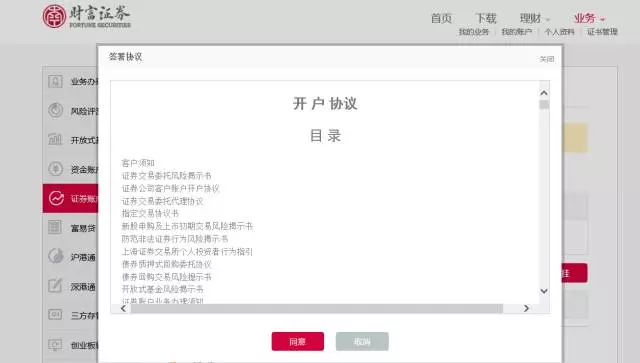Click the 开户协议 heading
This screenshot has height=363, width=640.
pos(325,104)
